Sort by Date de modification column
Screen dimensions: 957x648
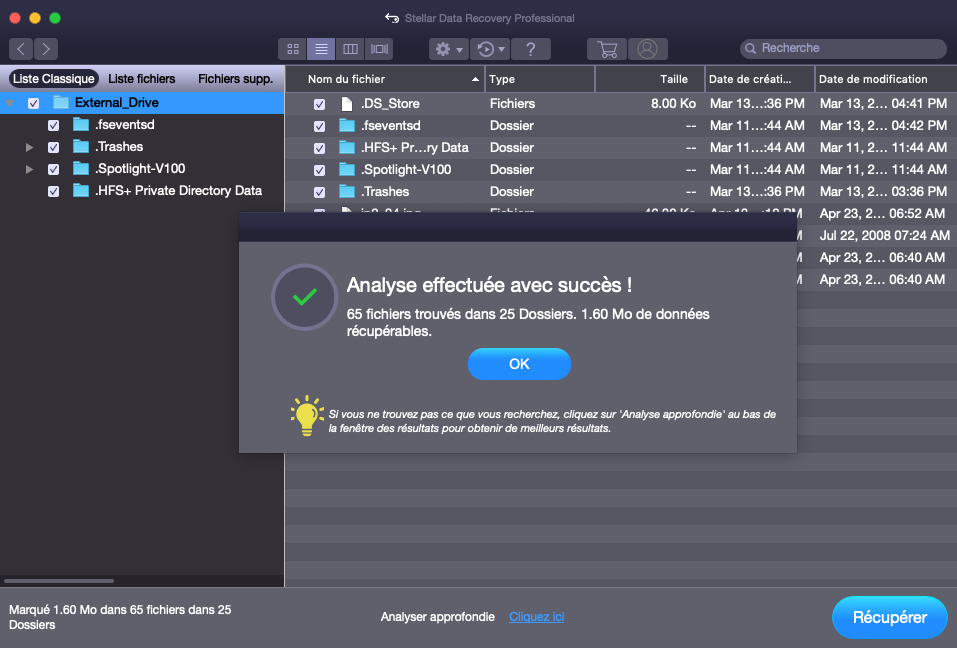click(886, 79)
